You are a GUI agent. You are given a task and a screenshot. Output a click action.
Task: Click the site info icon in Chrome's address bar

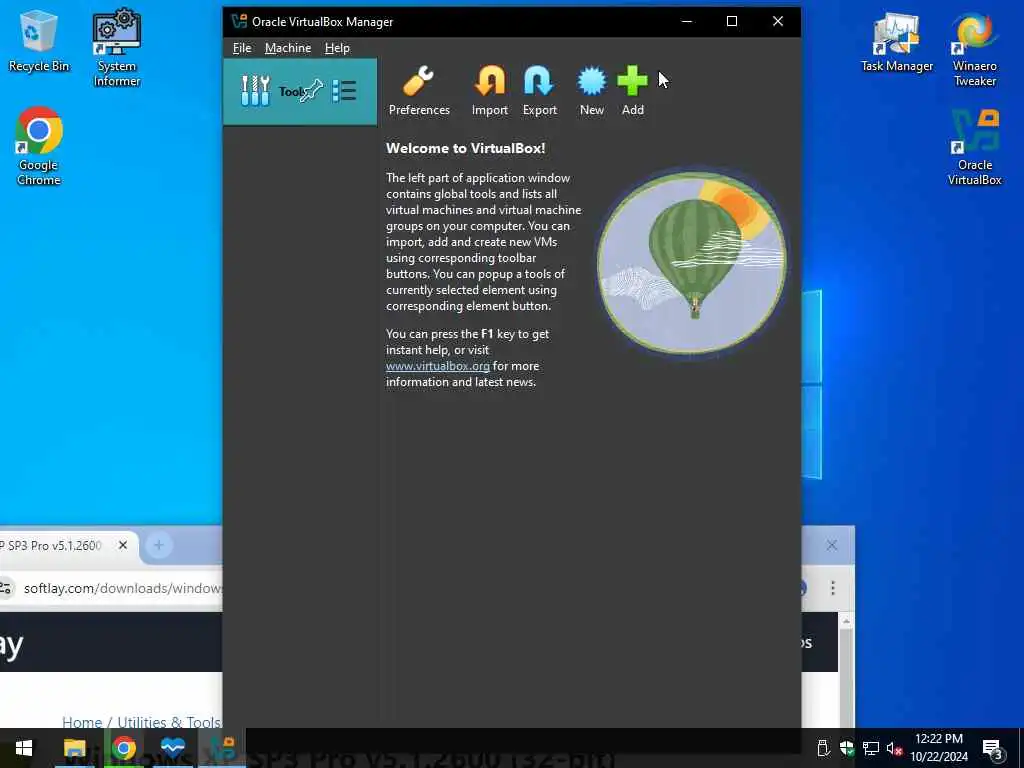5,588
